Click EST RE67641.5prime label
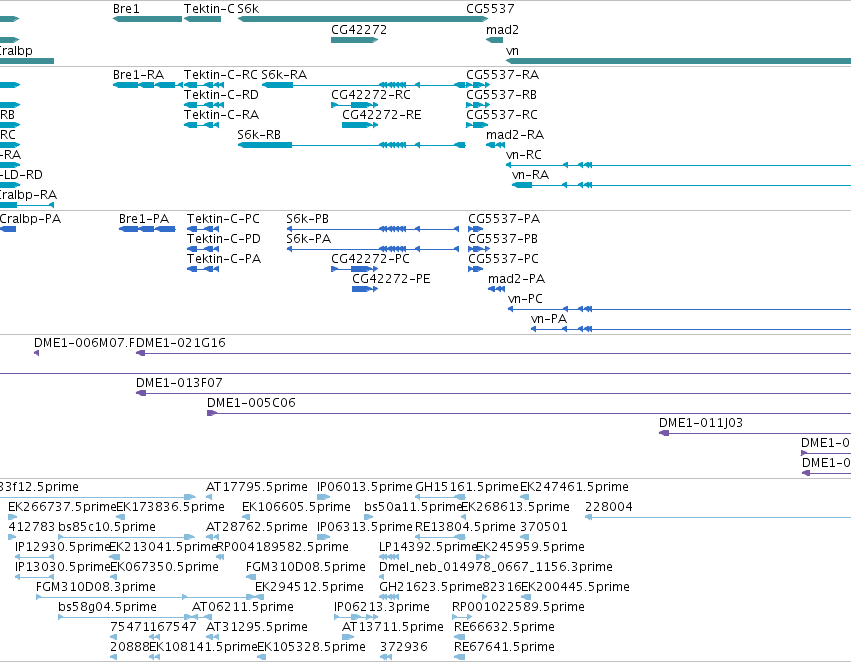The width and height of the screenshot is (851, 662). [x=504, y=648]
